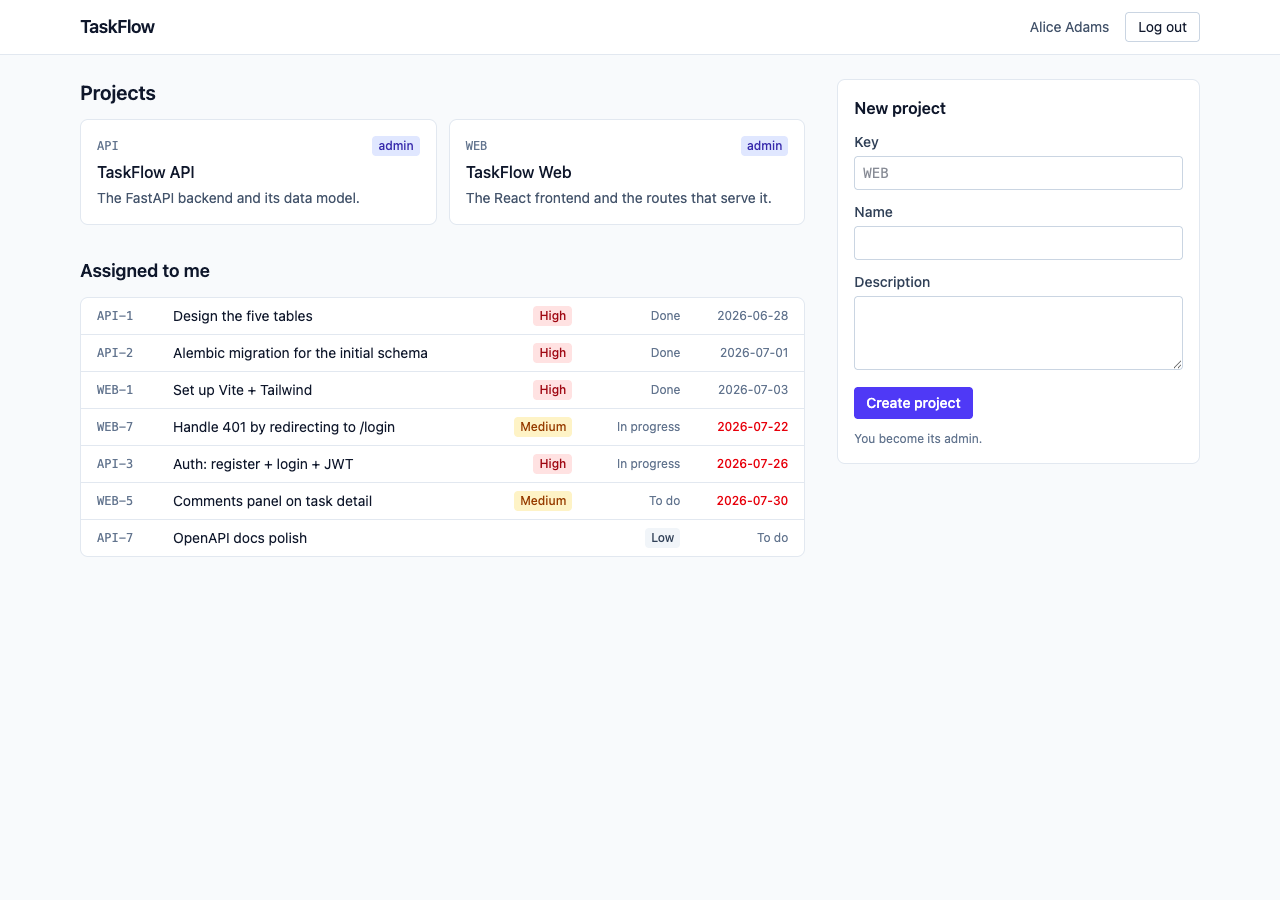Click the Low priority badge on API-7
The height and width of the screenshot is (900, 1280).
pos(662,538)
